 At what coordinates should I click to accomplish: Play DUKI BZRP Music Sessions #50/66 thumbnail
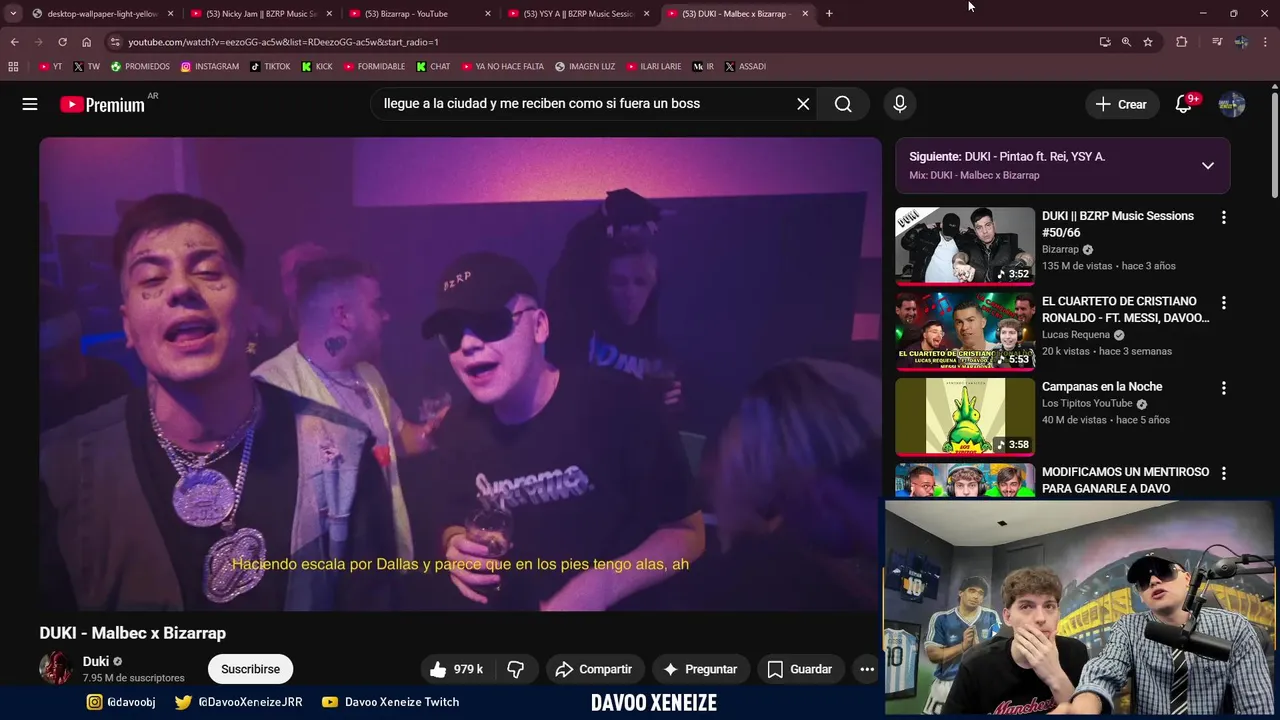965,246
